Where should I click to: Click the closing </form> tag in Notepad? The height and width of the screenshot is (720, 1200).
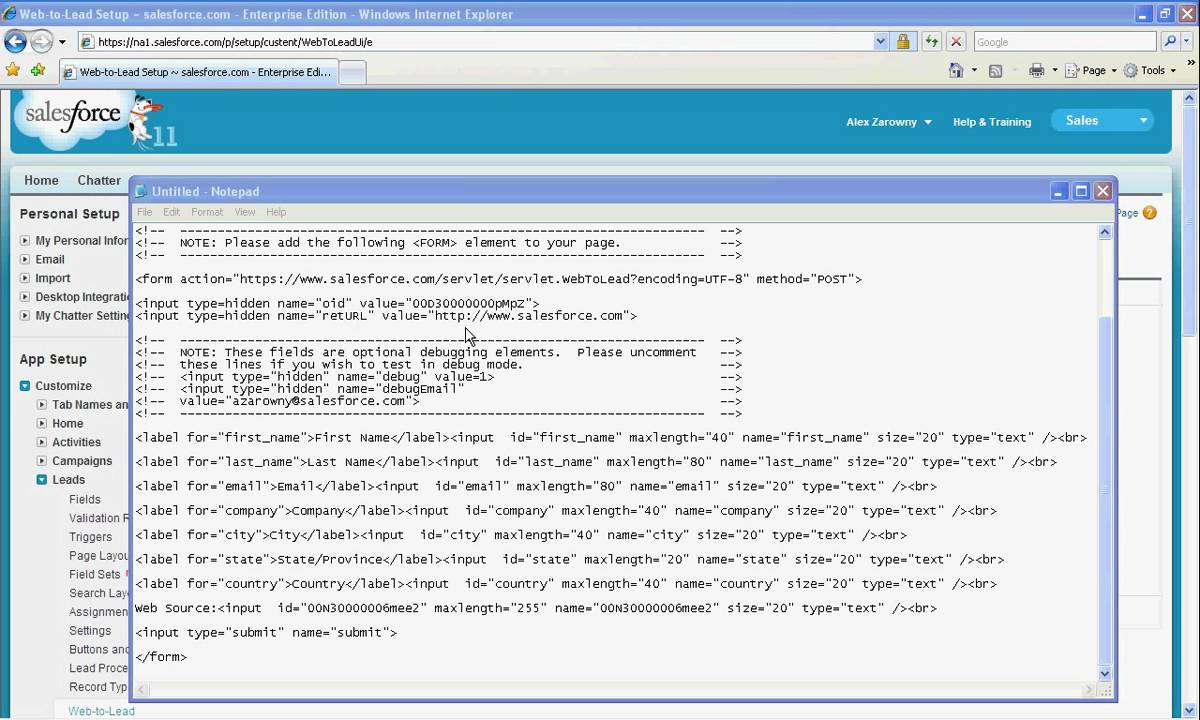pyautogui.click(x=161, y=657)
